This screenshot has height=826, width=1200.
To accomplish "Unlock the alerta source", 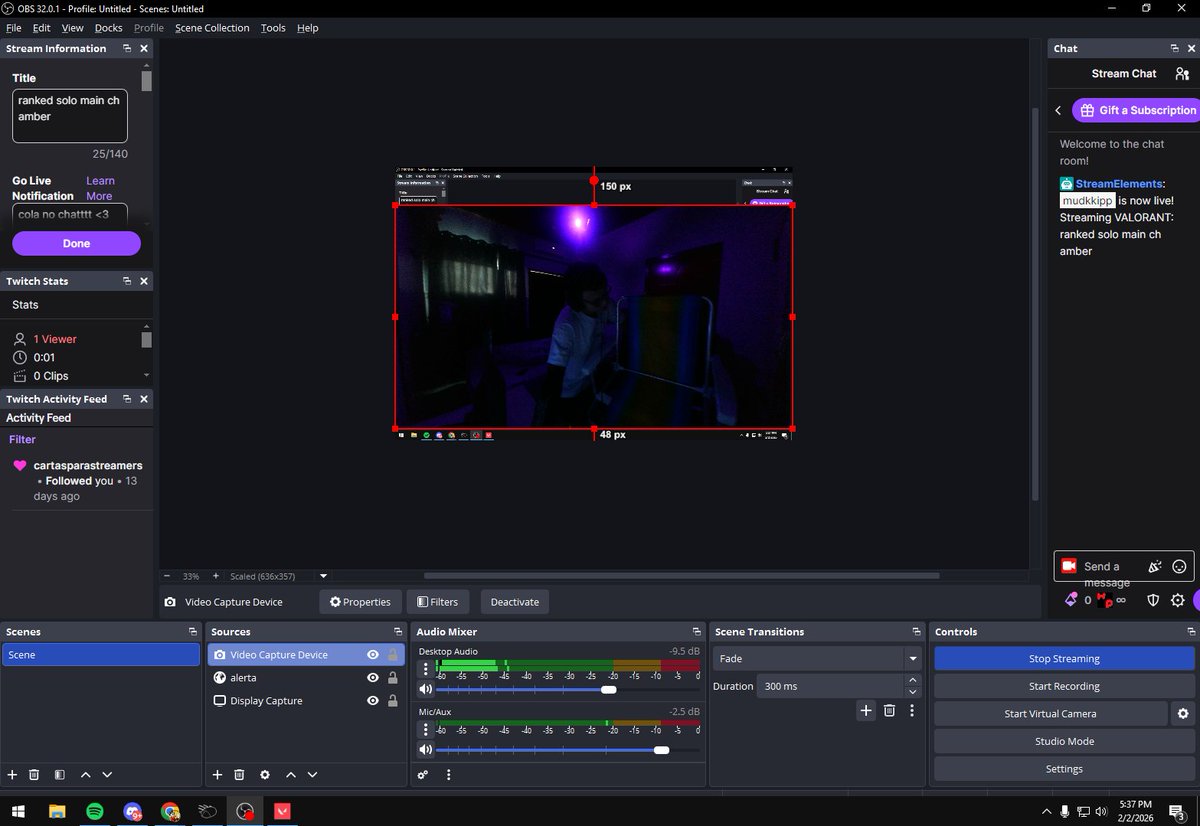I will point(392,677).
